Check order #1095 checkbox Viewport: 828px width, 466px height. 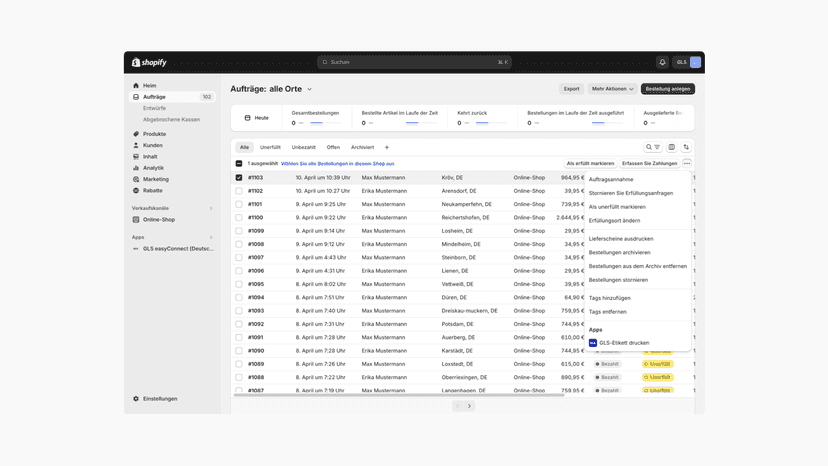tap(239, 284)
